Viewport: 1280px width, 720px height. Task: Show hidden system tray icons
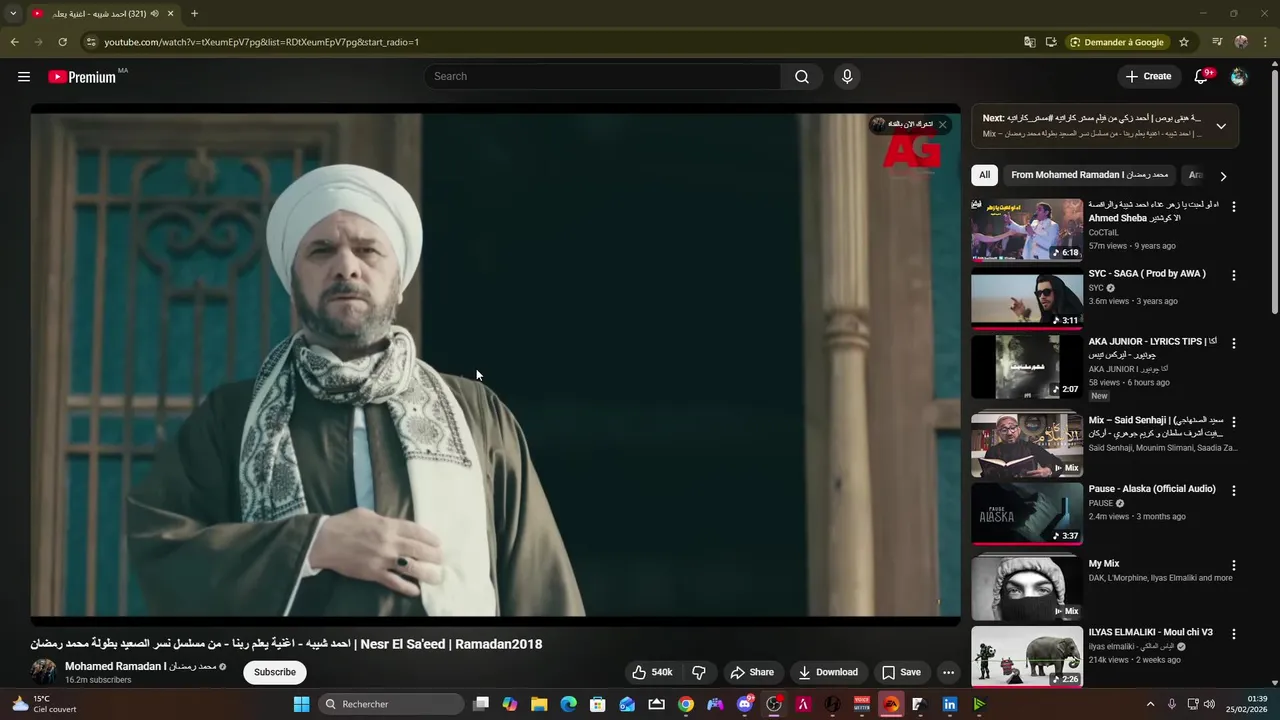[1150, 704]
